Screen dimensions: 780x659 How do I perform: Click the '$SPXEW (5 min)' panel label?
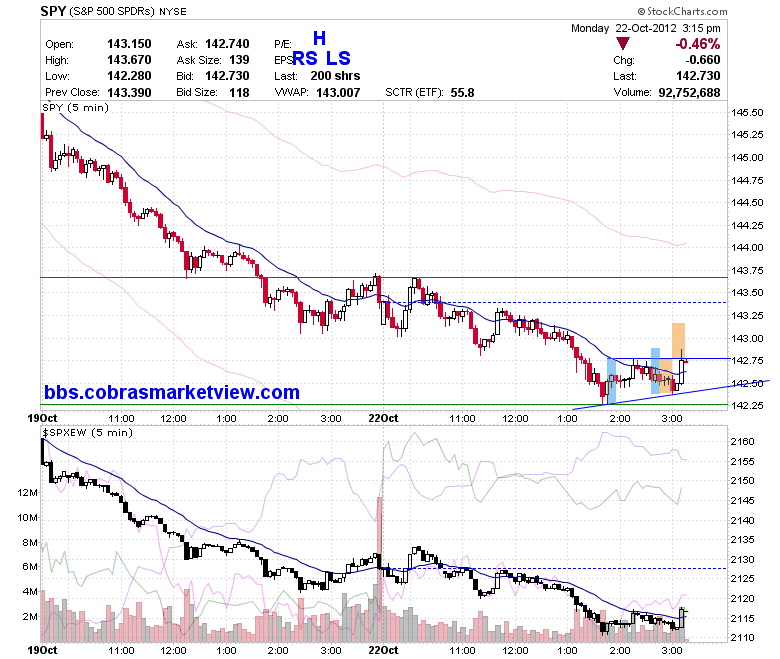[x=88, y=432]
